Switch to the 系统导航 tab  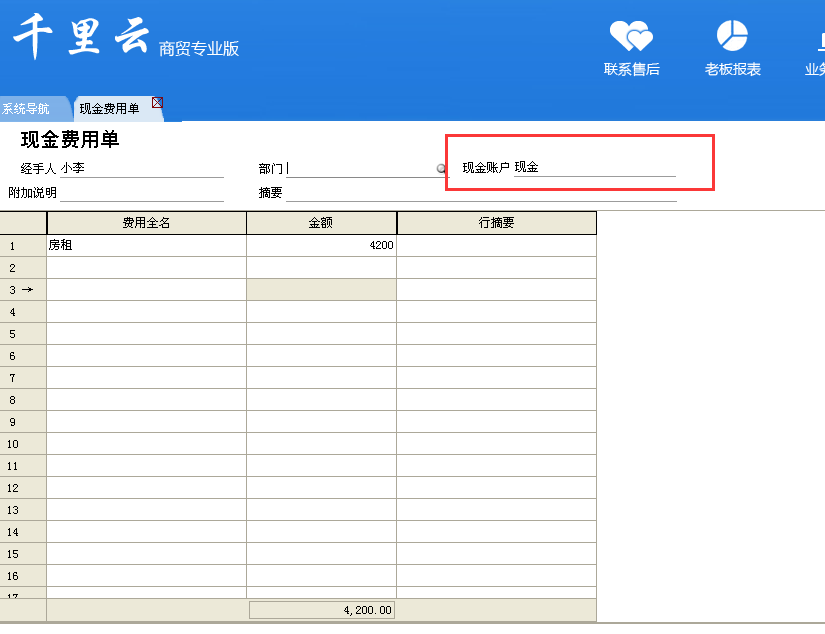[26, 109]
